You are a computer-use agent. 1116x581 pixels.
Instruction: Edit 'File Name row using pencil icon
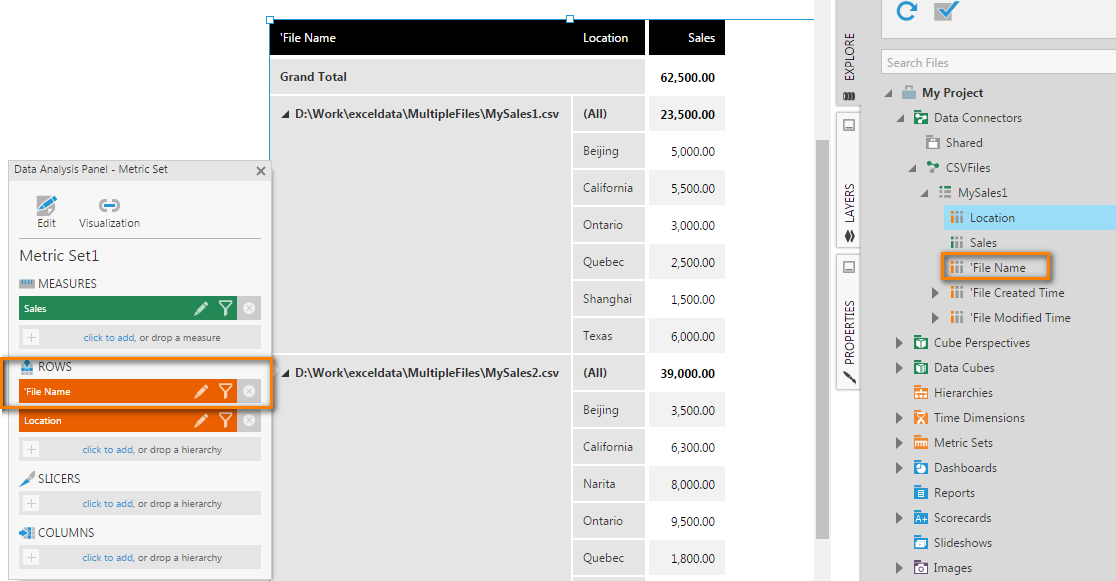pos(201,392)
